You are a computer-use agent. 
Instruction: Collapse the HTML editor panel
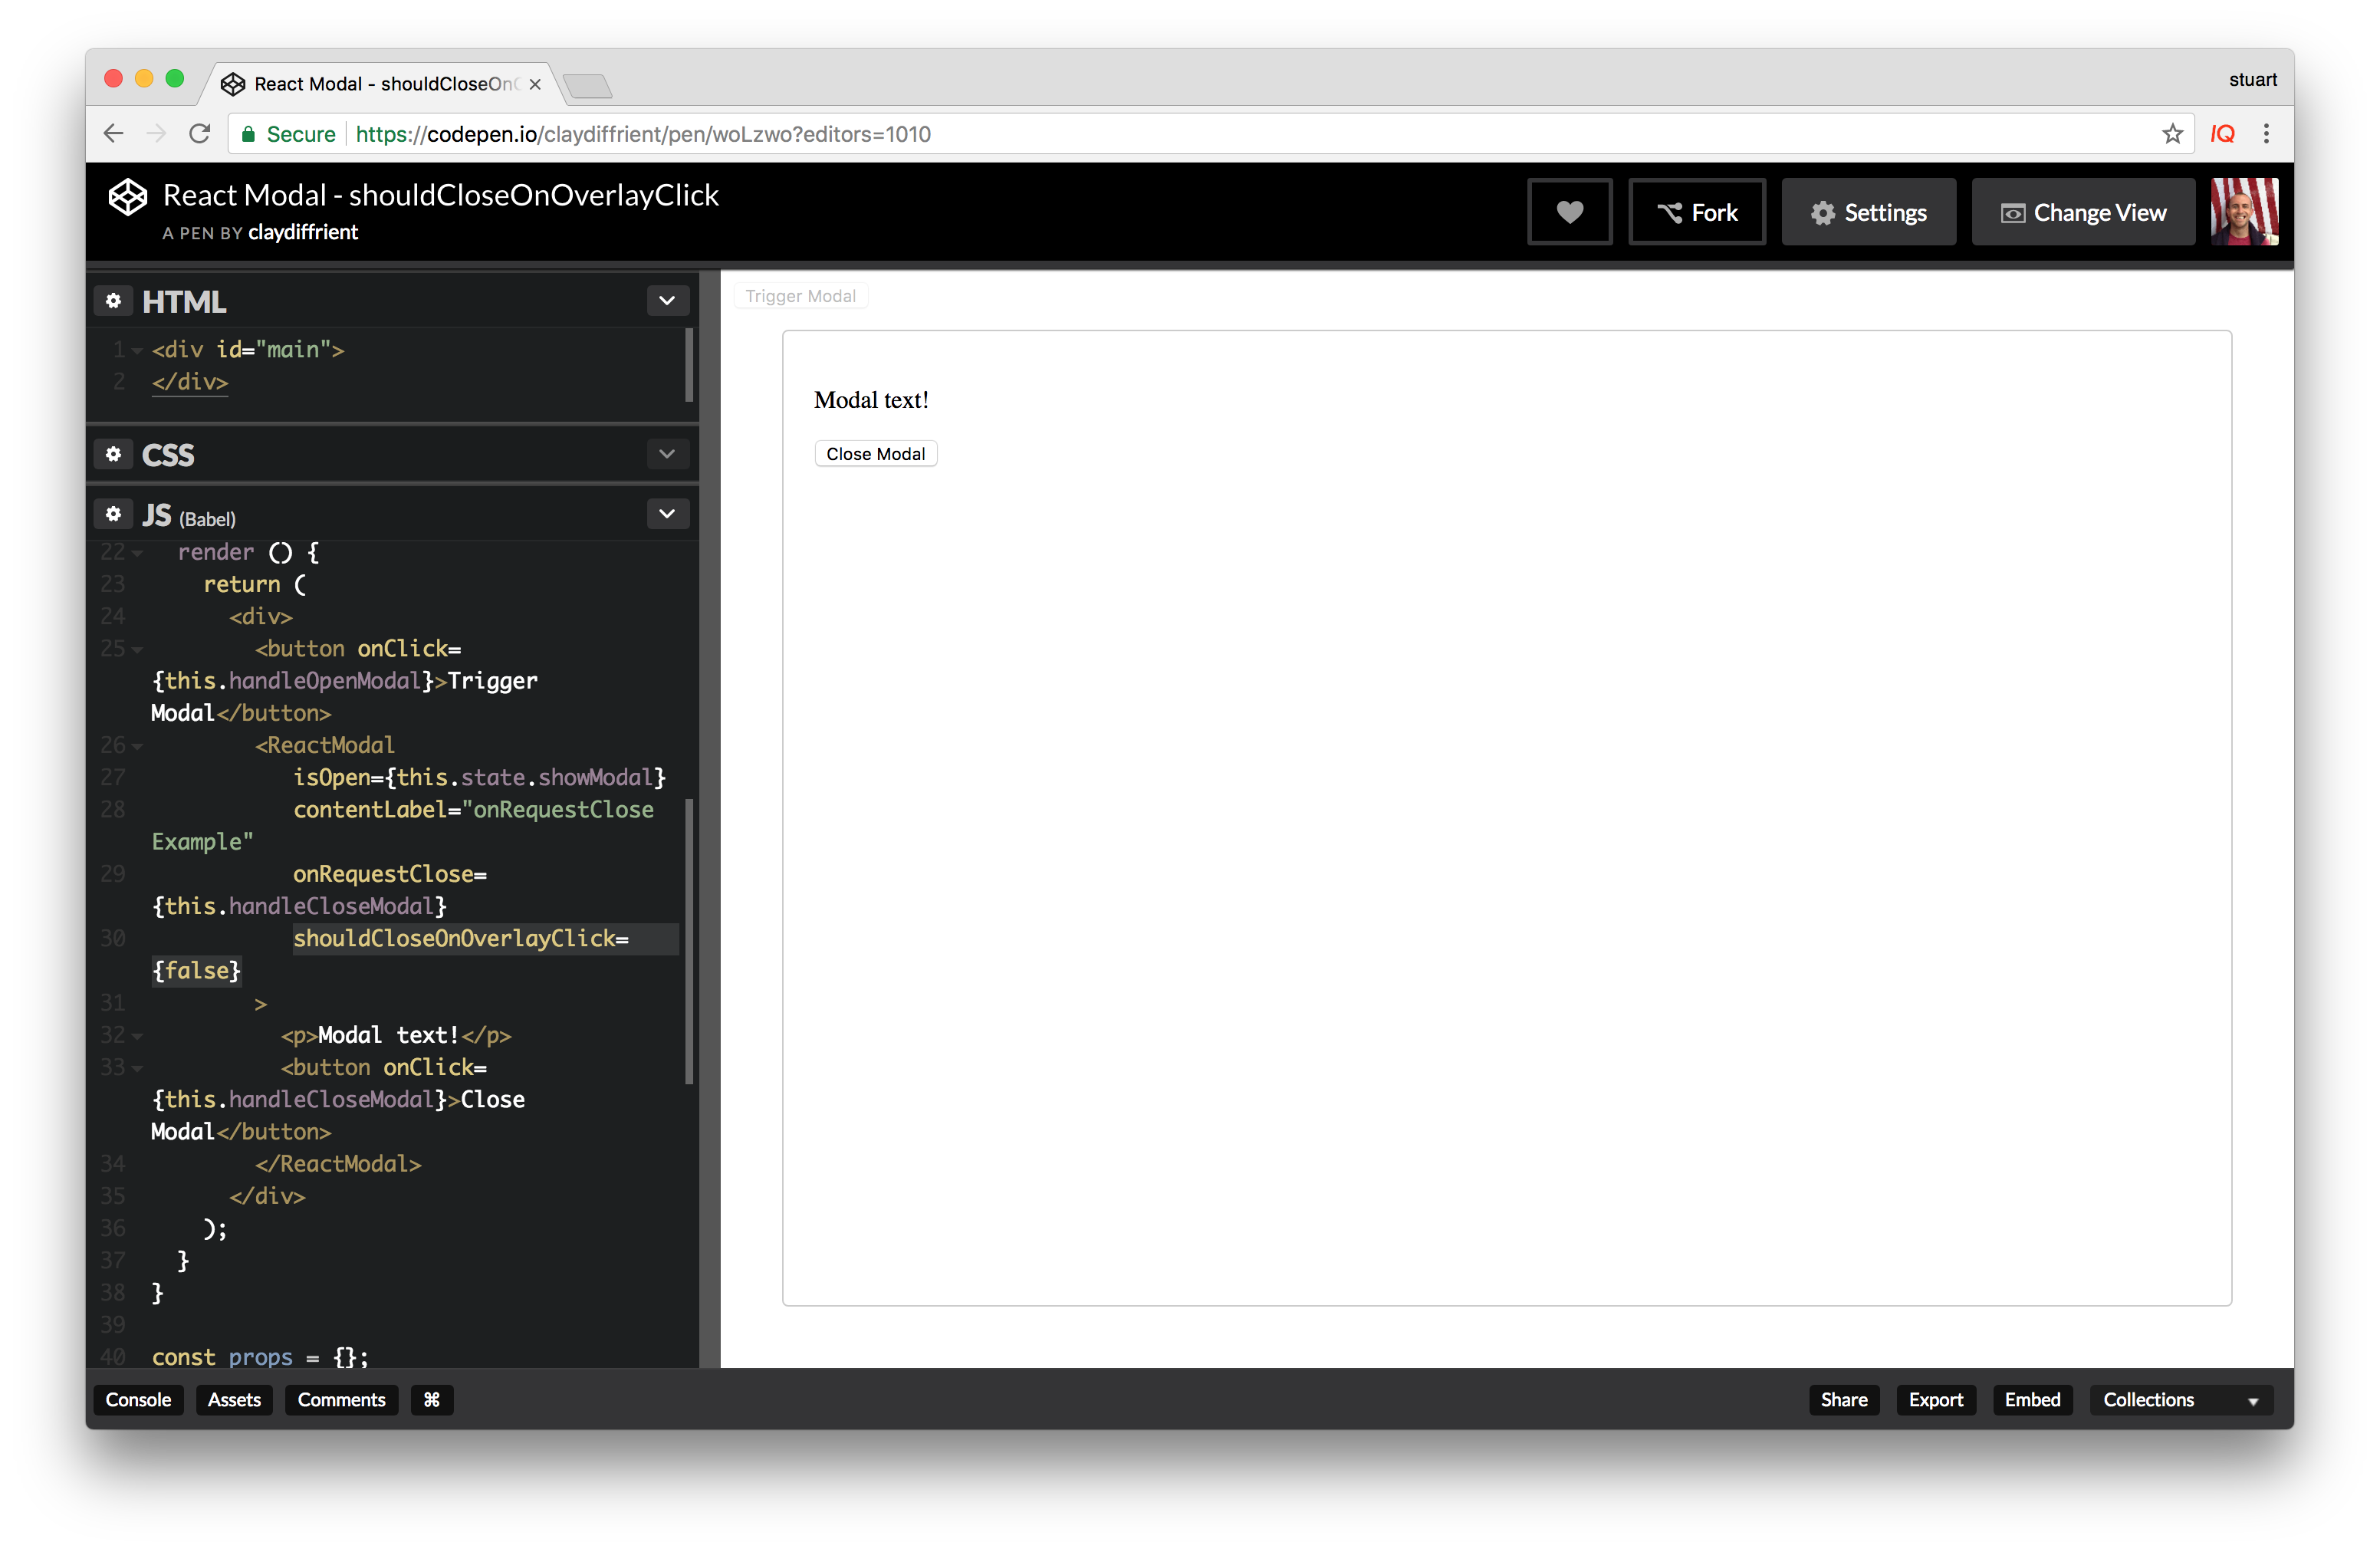(x=667, y=301)
